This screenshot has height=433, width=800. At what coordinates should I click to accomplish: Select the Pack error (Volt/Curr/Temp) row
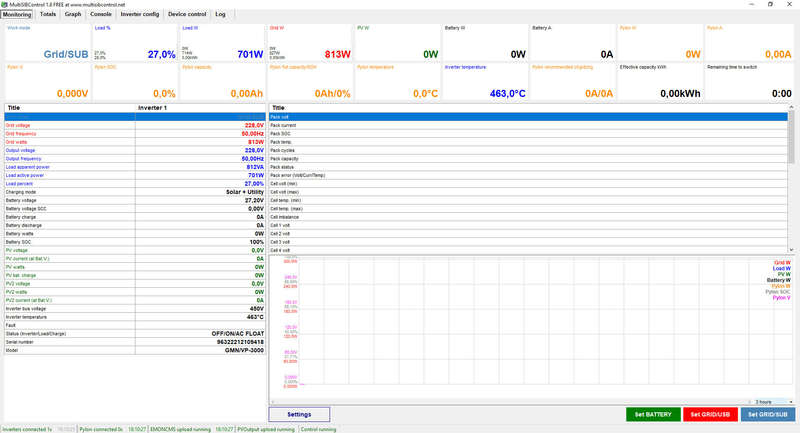coord(528,175)
